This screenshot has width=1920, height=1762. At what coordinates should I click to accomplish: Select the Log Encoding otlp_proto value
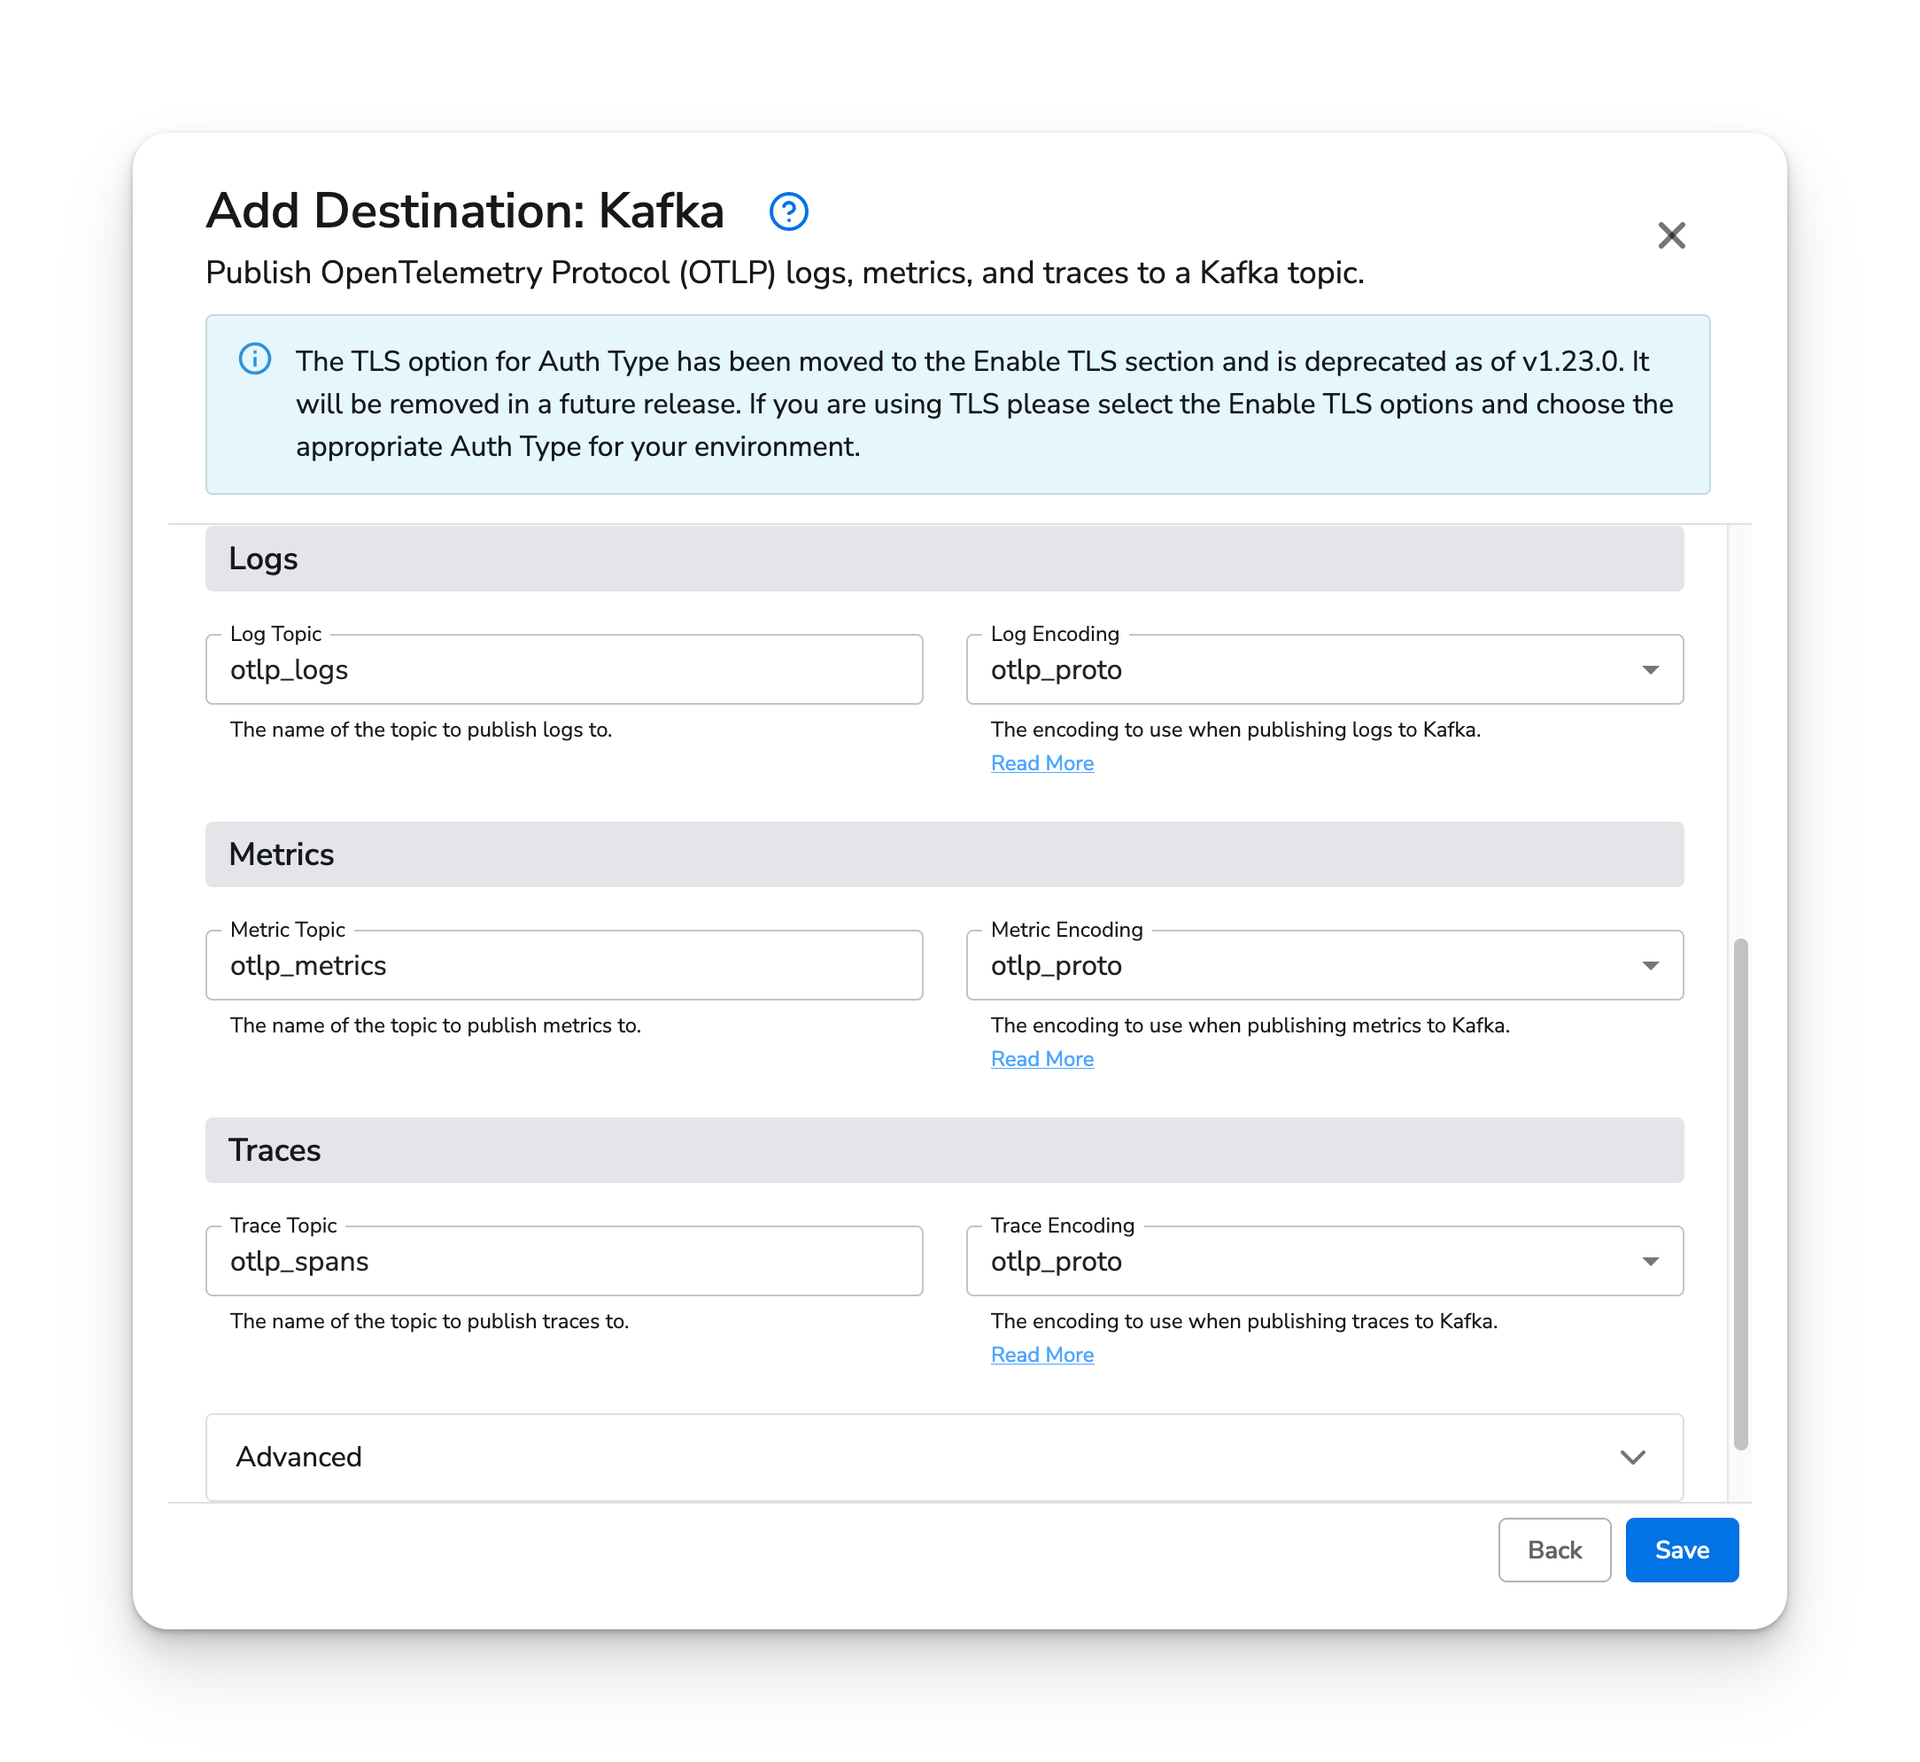1056,670
